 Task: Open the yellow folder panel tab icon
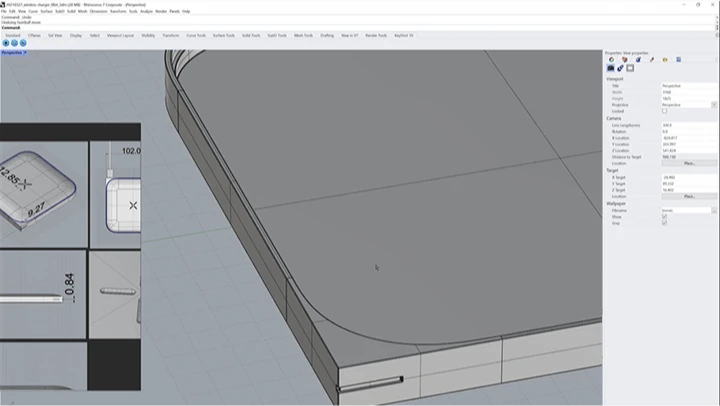pos(665,59)
